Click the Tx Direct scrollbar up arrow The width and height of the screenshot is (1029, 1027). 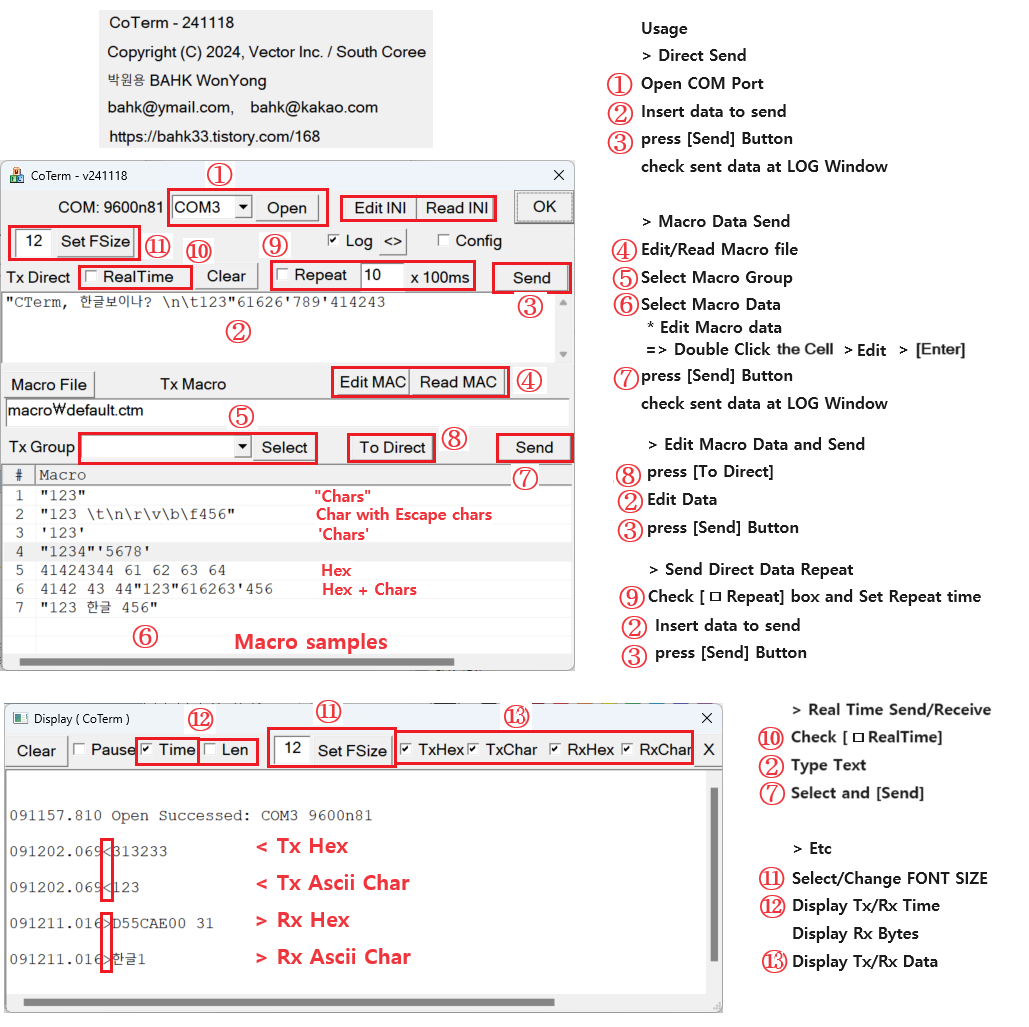[x=563, y=303]
